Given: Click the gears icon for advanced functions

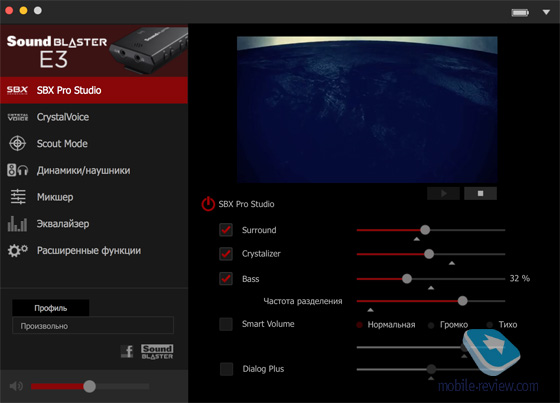Looking at the screenshot, I should click(x=18, y=250).
